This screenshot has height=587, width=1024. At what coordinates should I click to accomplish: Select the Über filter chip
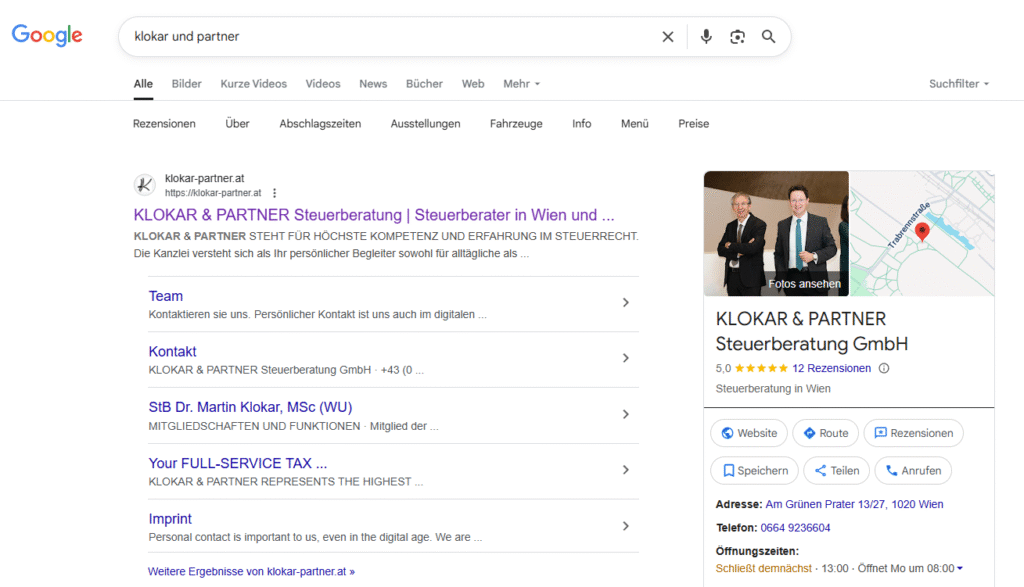tap(237, 123)
